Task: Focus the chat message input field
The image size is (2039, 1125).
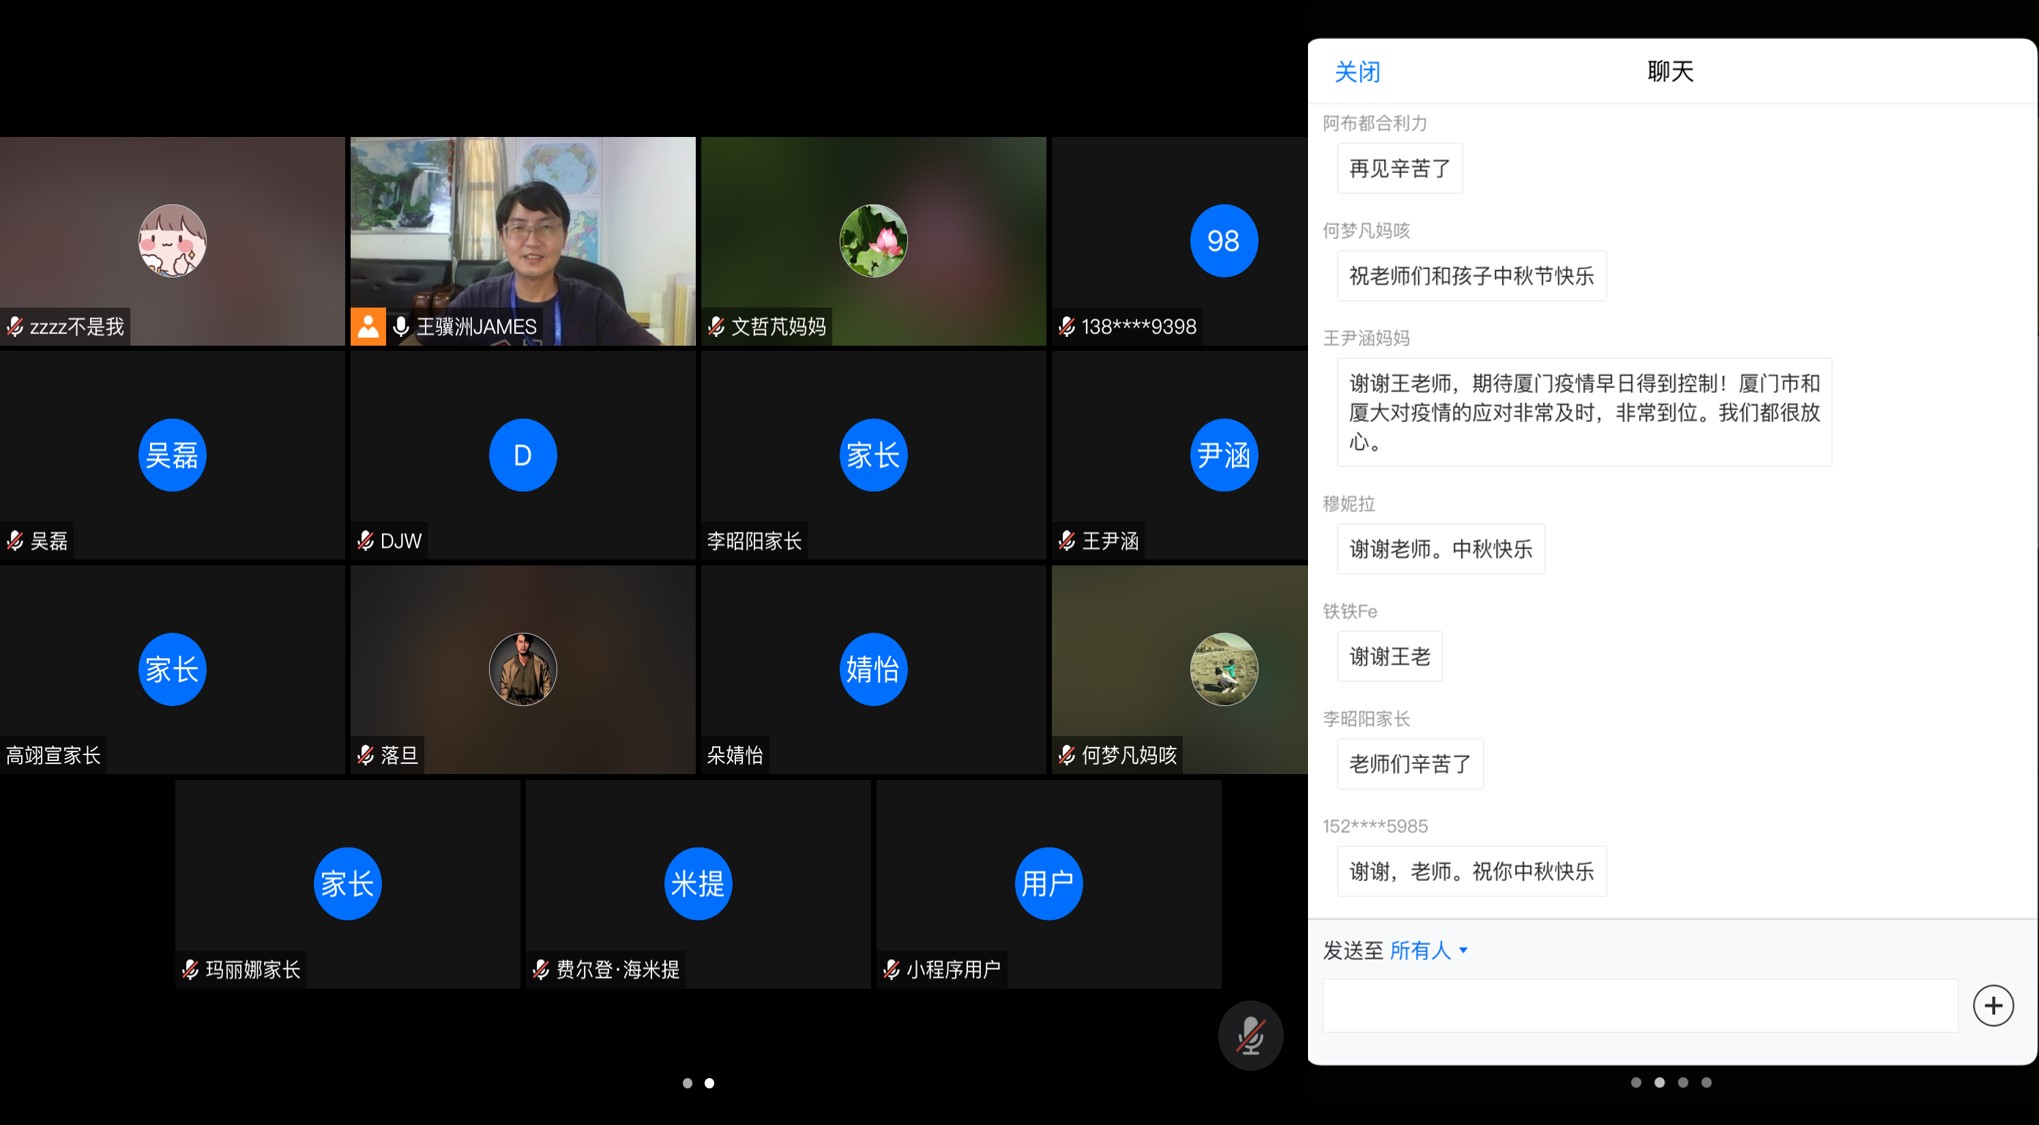Action: point(1639,1005)
